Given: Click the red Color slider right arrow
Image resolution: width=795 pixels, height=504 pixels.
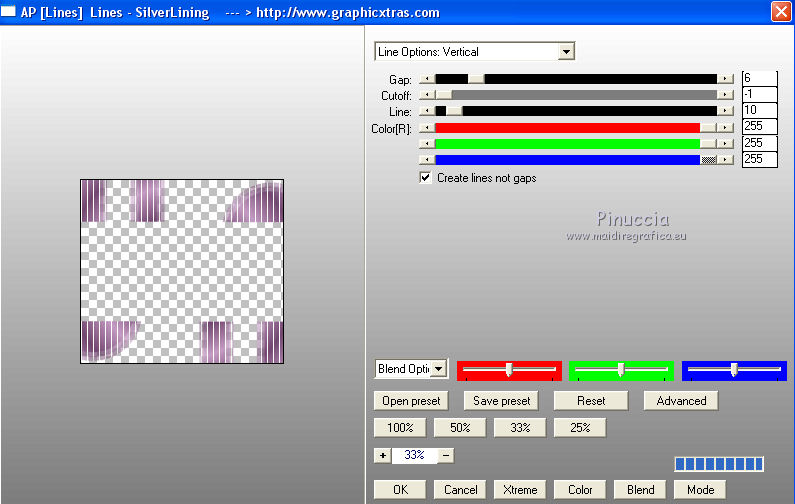Looking at the screenshot, I should point(726,128).
